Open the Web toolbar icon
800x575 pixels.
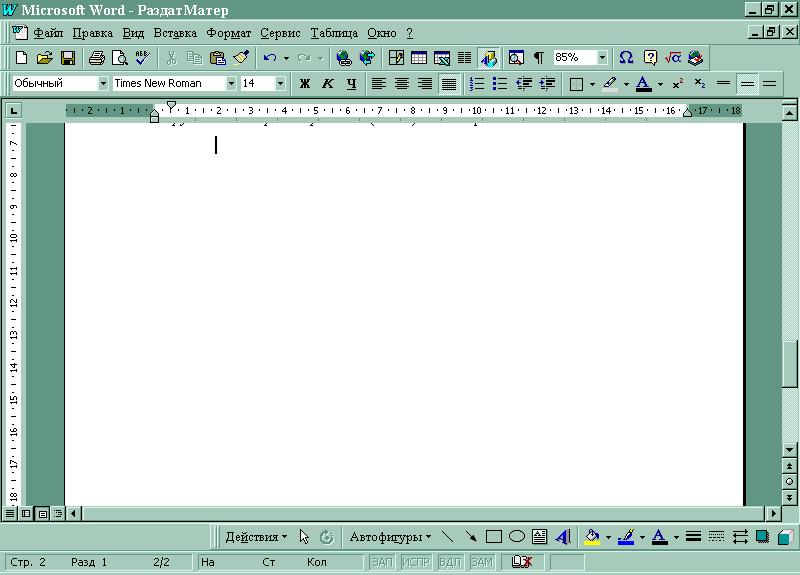tap(367, 58)
